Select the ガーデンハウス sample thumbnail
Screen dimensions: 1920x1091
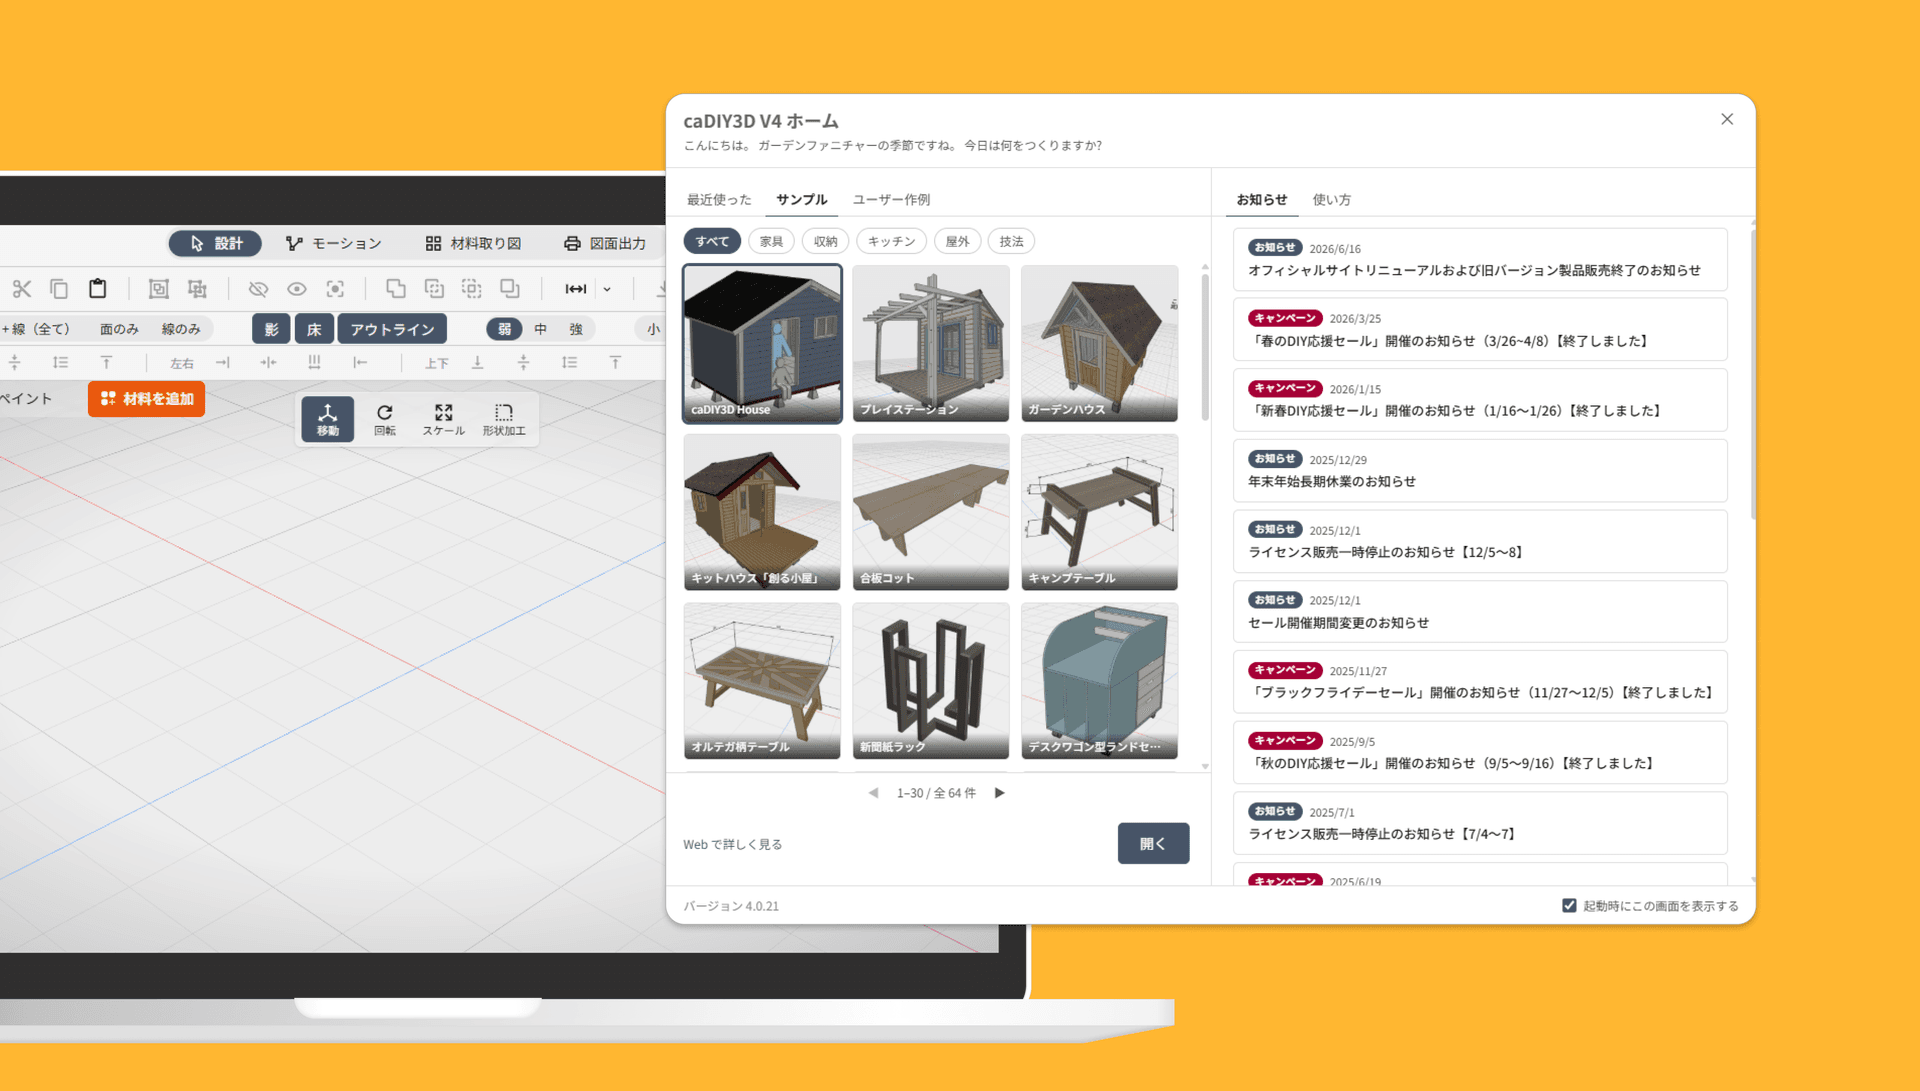(1099, 343)
